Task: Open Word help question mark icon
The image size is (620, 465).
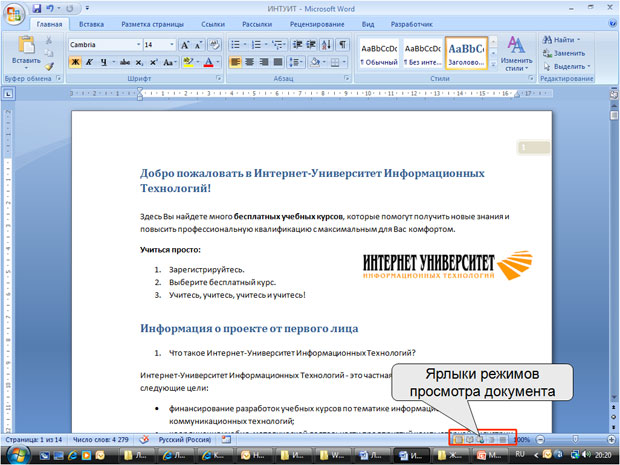Action: tap(612, 24)
